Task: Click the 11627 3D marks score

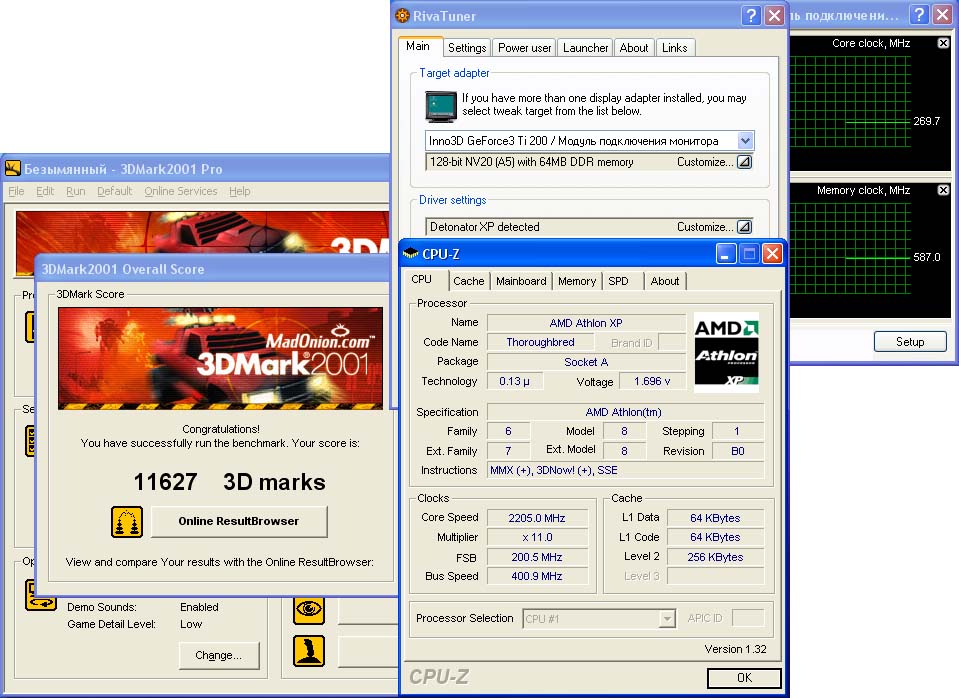Action: click(229, 482)
